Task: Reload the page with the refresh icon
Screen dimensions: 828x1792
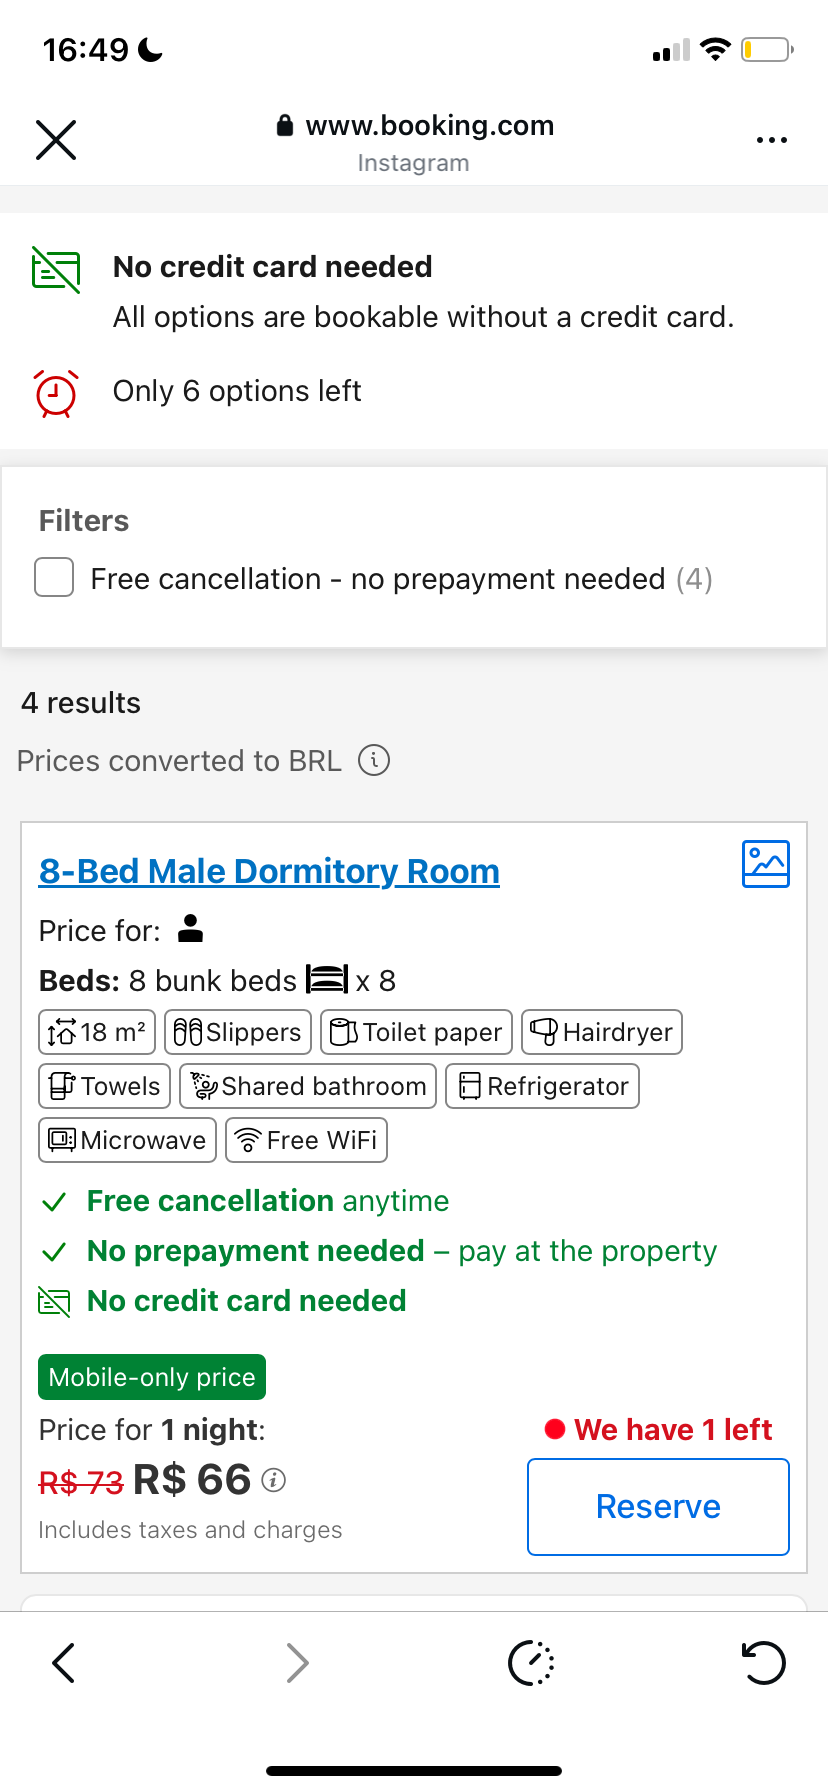Action: (x=763, y=1664)
